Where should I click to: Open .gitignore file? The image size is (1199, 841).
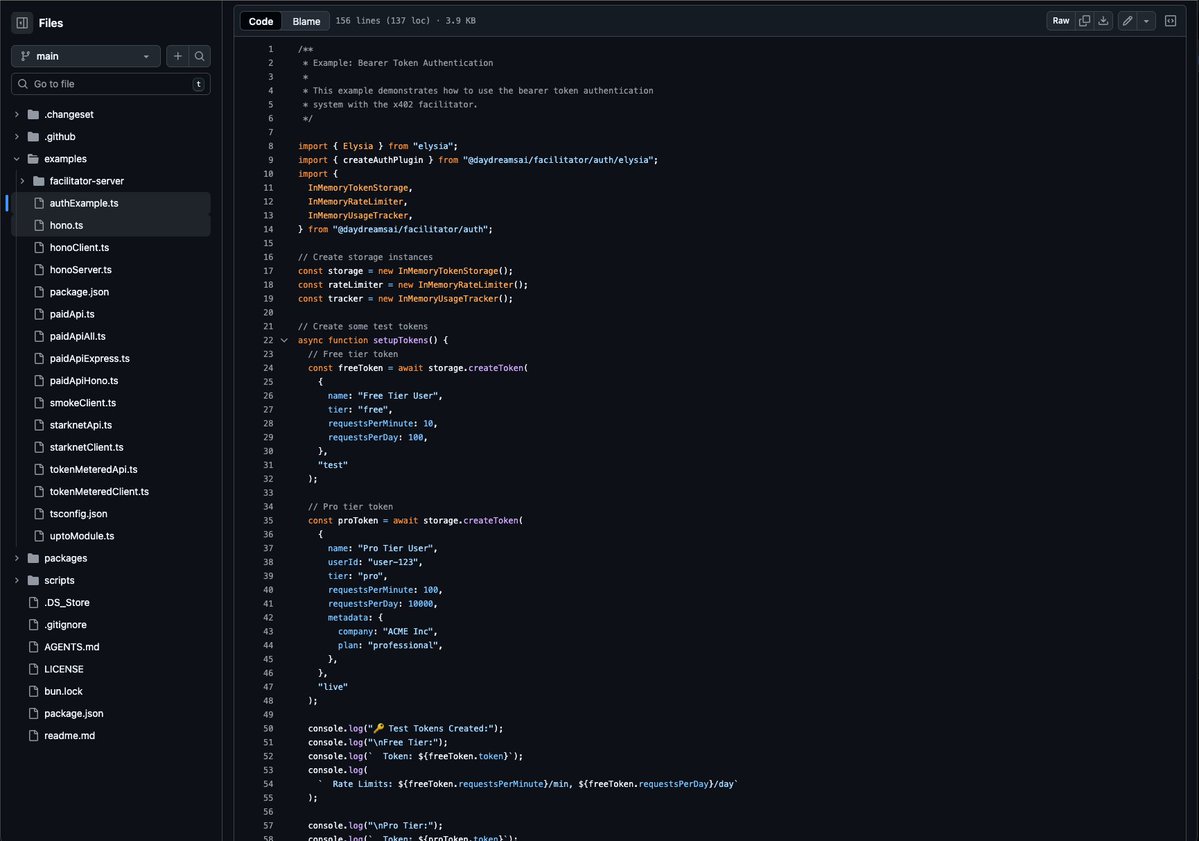(65, 625)
